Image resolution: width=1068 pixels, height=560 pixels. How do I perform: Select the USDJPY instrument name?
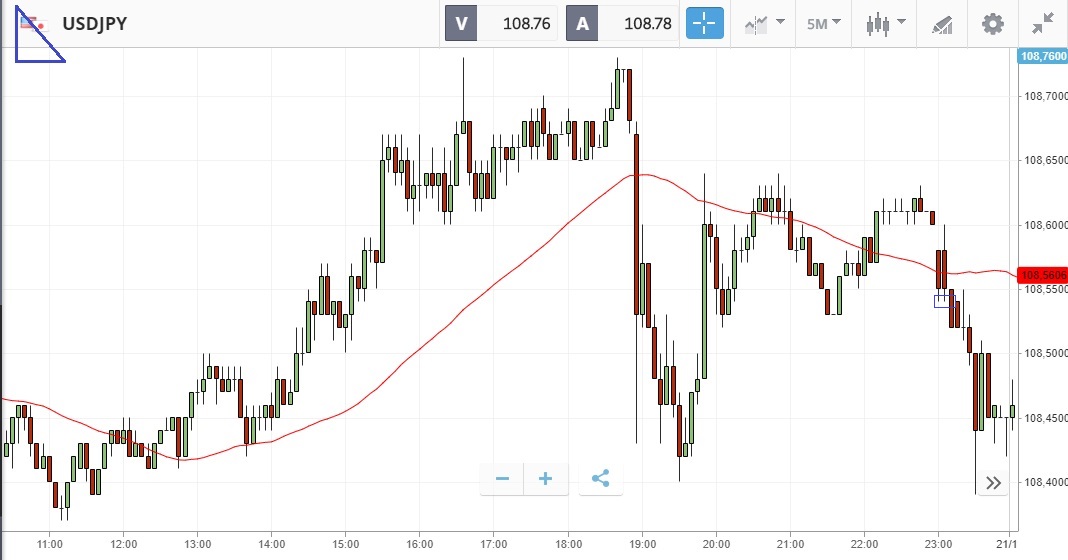[94, 24]
